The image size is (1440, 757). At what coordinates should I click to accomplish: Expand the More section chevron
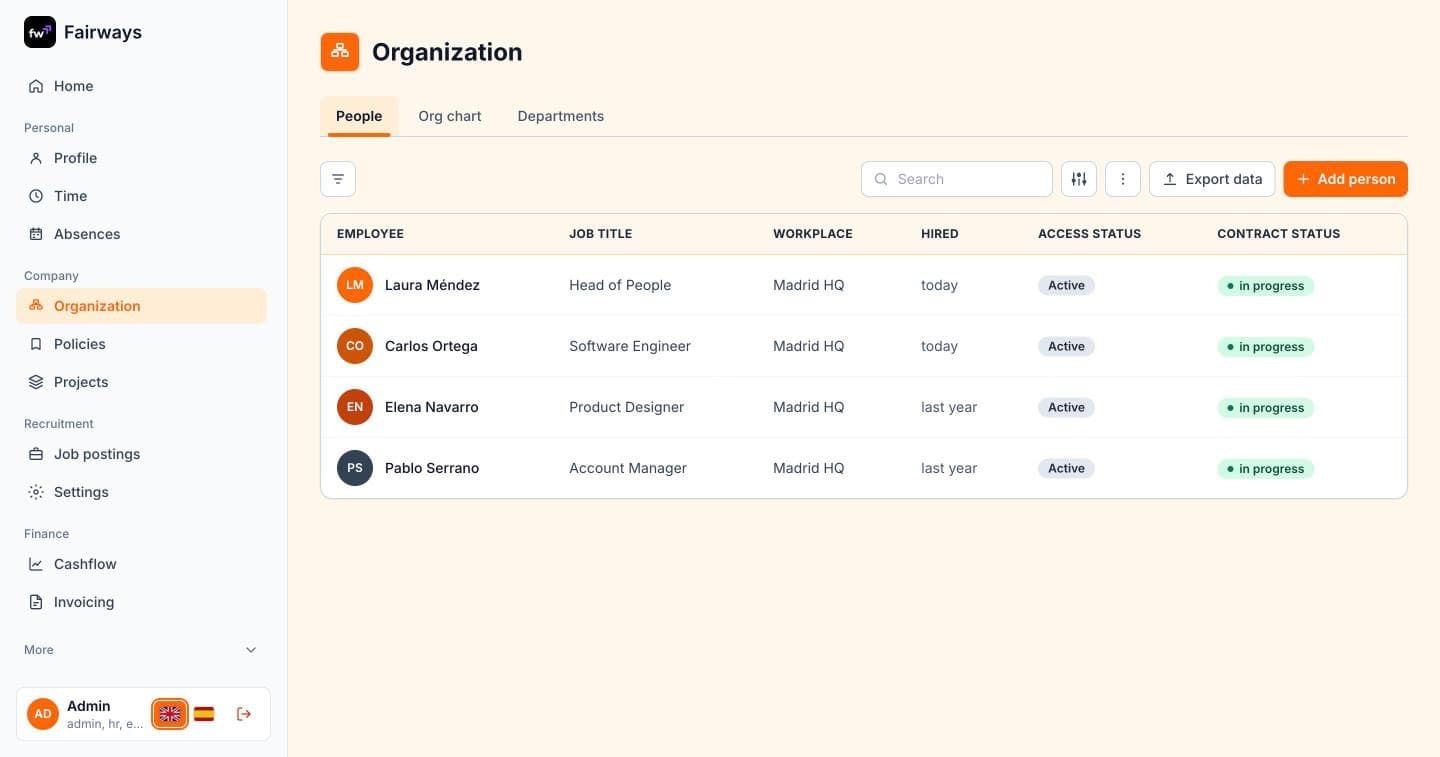click(x=251, y=650)
